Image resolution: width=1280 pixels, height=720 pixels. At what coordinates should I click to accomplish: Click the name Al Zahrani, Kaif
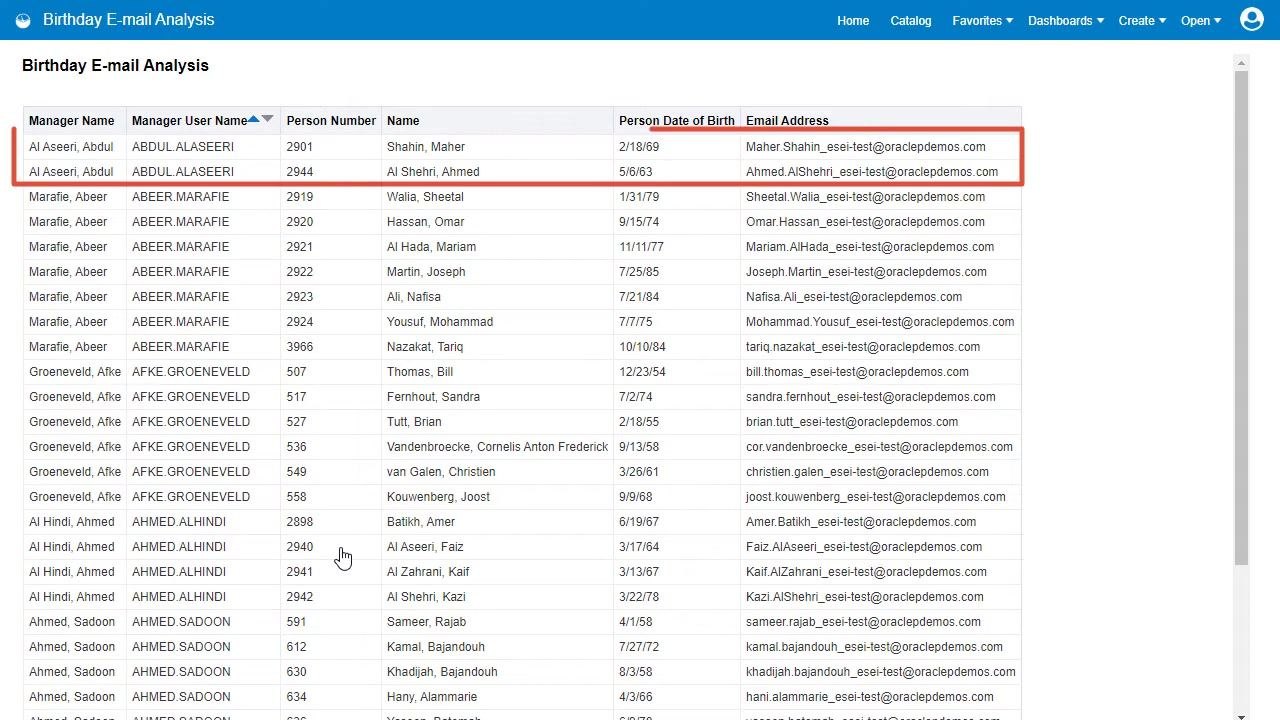[428, 572]
